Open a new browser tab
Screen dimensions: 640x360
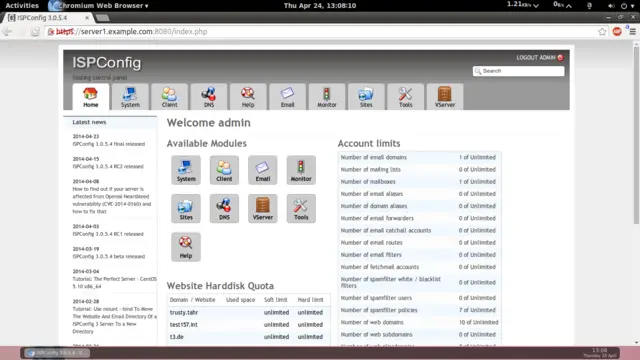click(x=102, y=18)
